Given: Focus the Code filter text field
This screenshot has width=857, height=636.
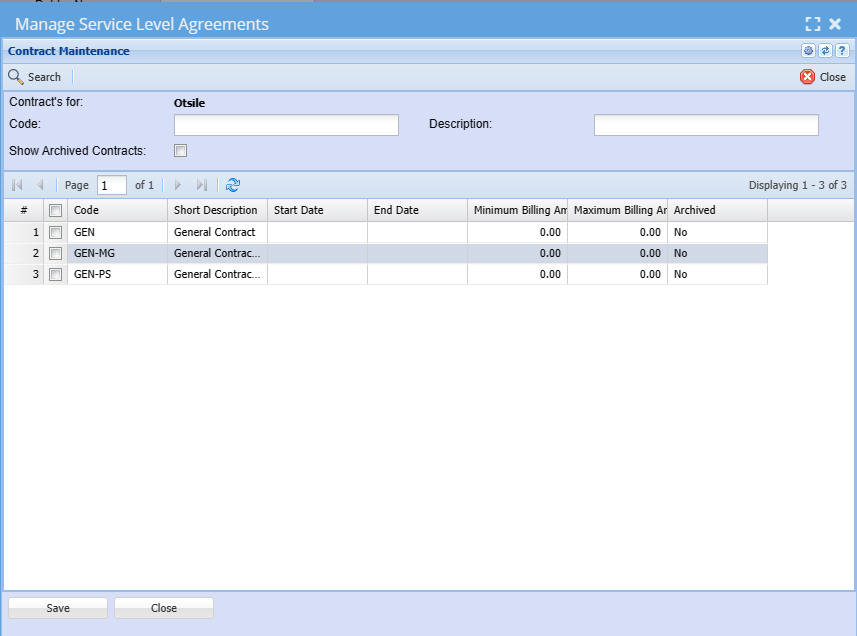Looking at the screenshot, I should (x=286, y=125).
